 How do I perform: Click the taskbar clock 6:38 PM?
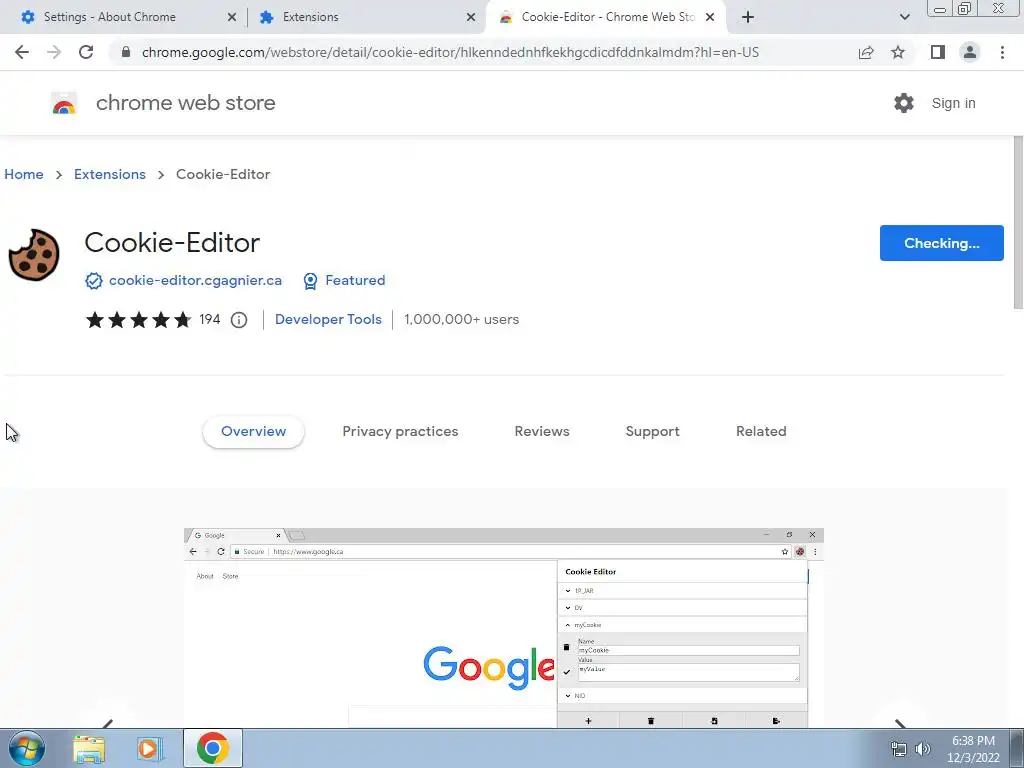tap(973, 741)
